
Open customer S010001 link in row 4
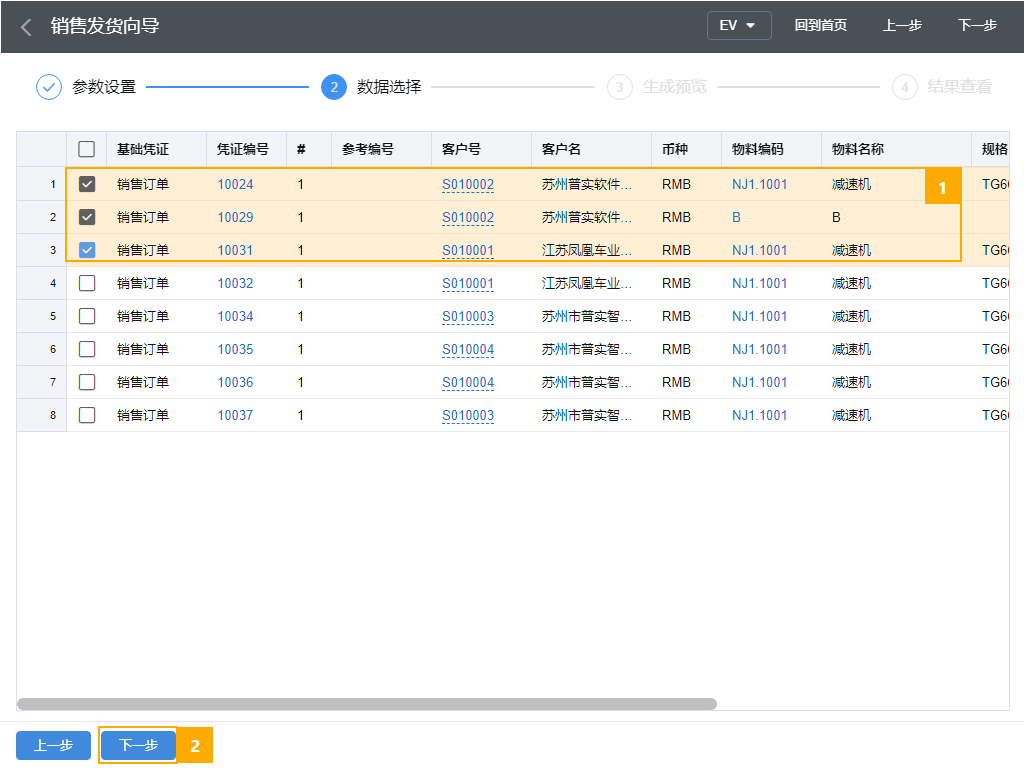[x=468, y=283]
